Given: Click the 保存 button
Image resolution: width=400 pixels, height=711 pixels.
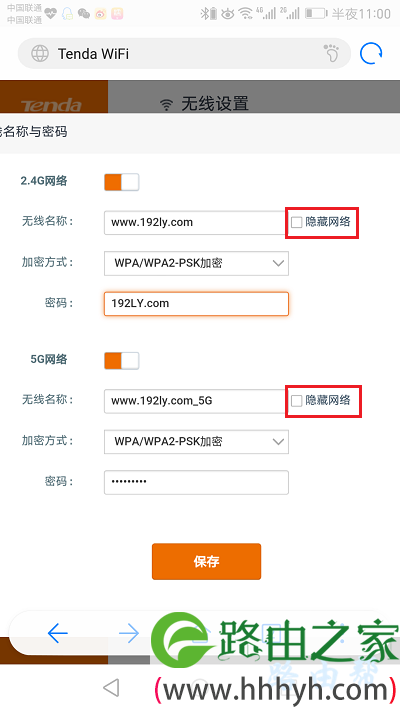Looking at the screenshot, I should [x=206, y=561].
